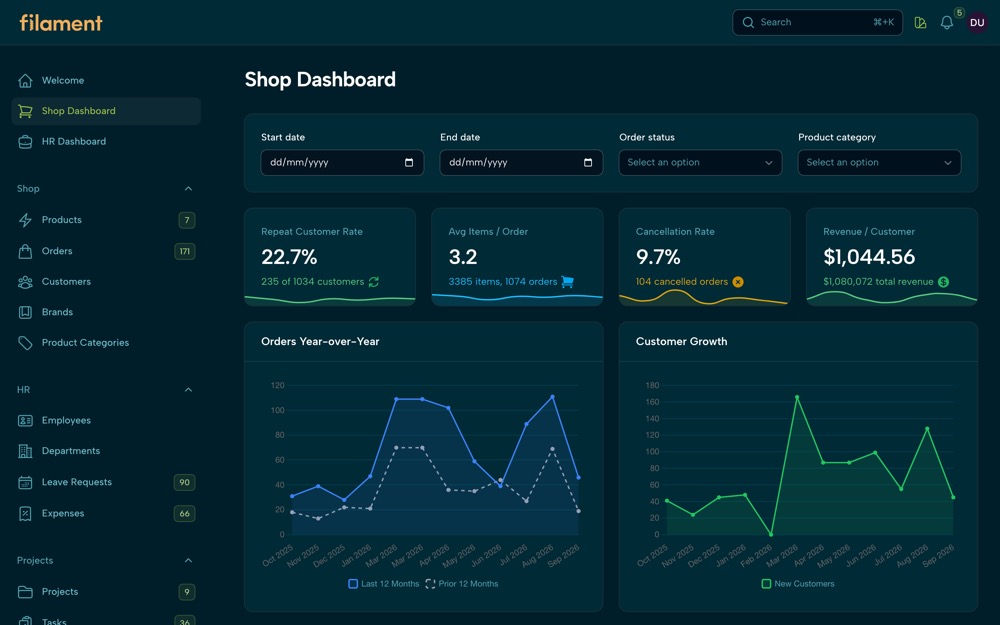The height and width of the screenshot is (625, 1000).
Task: Click the dollar icon in Revenue card
Action: 943,282
